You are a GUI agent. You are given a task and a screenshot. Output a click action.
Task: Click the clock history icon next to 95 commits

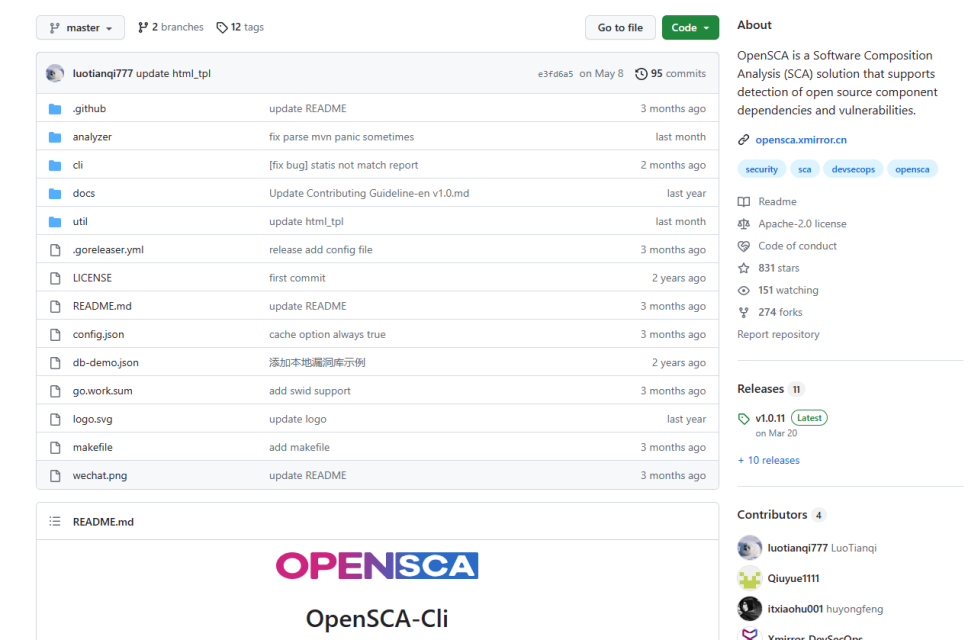641,74
